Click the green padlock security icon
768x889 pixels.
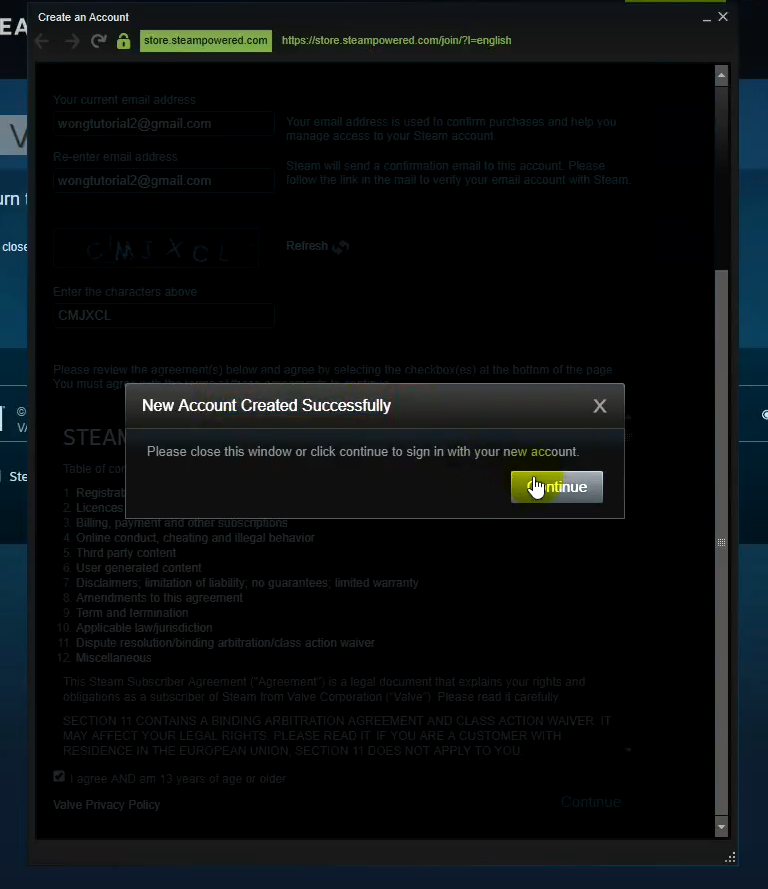point(123,41)
